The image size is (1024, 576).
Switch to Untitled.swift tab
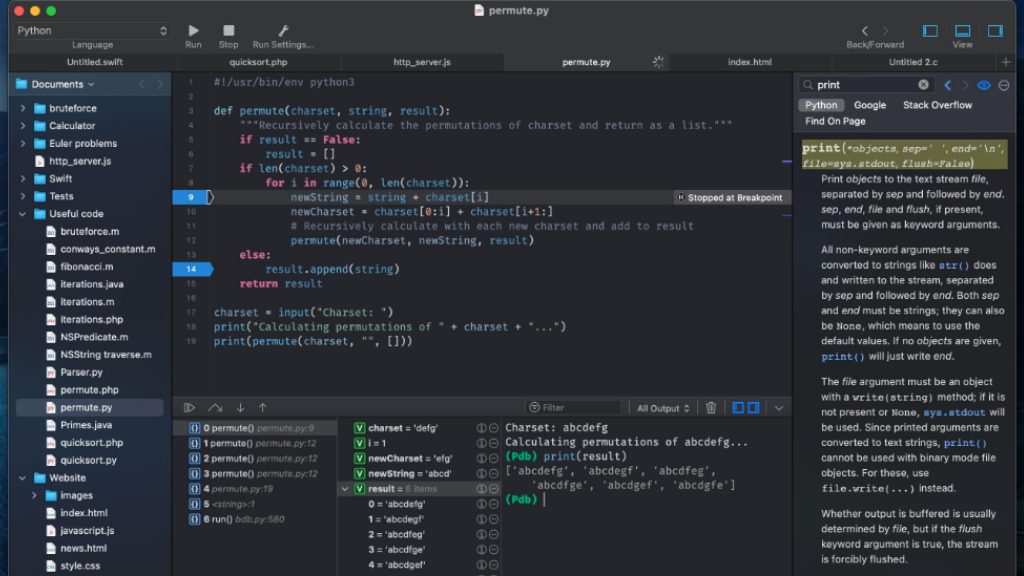click(x=95, y=62)
